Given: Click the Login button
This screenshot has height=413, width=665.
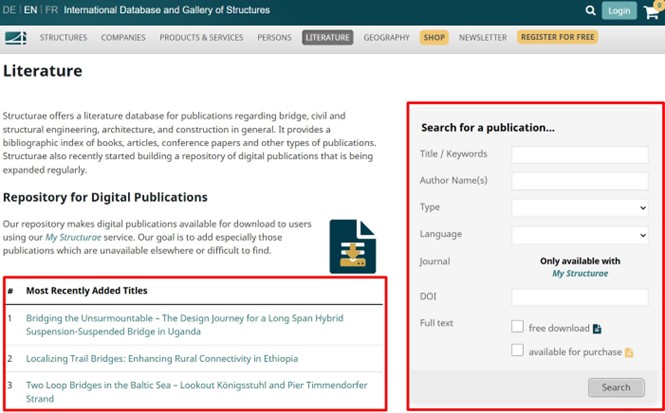Looking at the screenshot, I should pyautogui.click(x=619, y=11).
